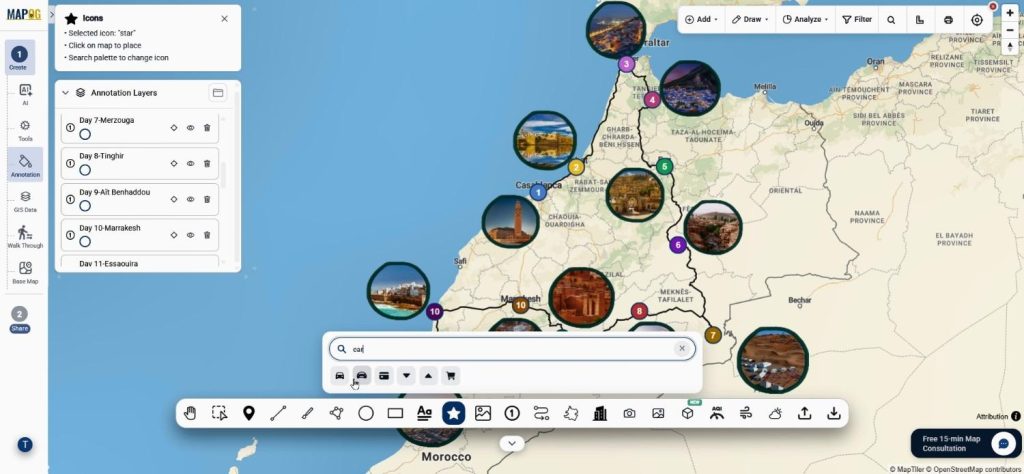Pick the region boundary shape tool
The width and height of the screenshot is (1024, 474).
pyautogui.click(x=571, y=413)
